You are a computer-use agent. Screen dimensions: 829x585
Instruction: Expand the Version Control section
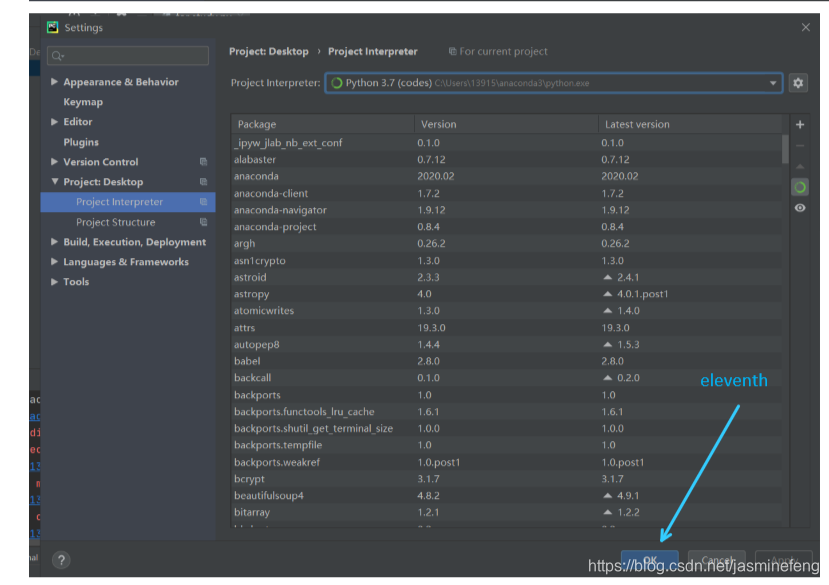[54, 161]
